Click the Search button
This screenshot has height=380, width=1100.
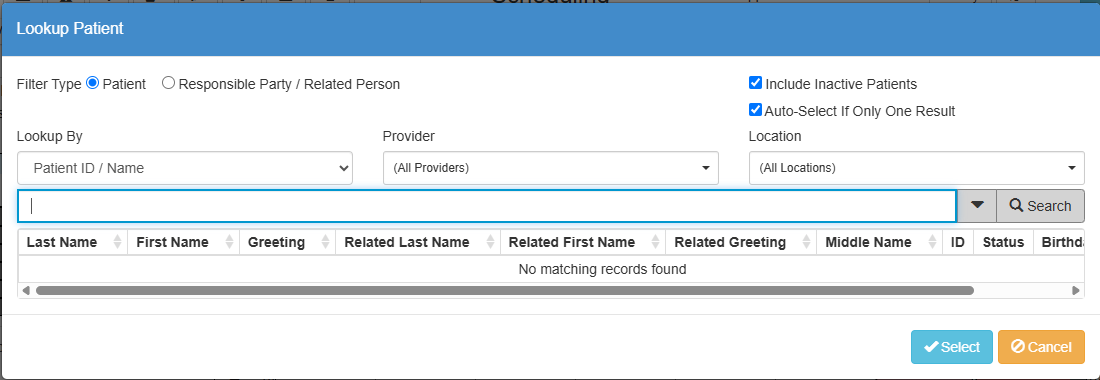coord(1040,205)
